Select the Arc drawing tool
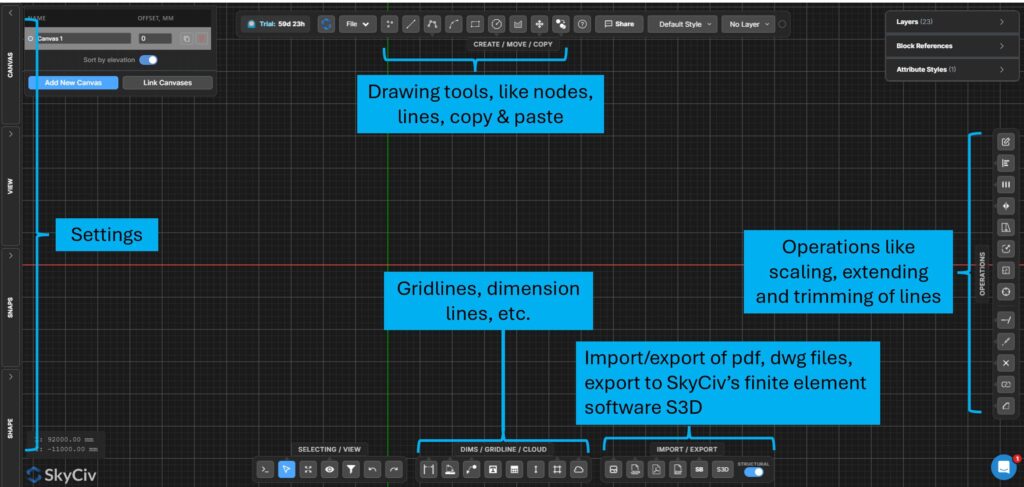This screenshot has height=487, width=1024. 454,24
